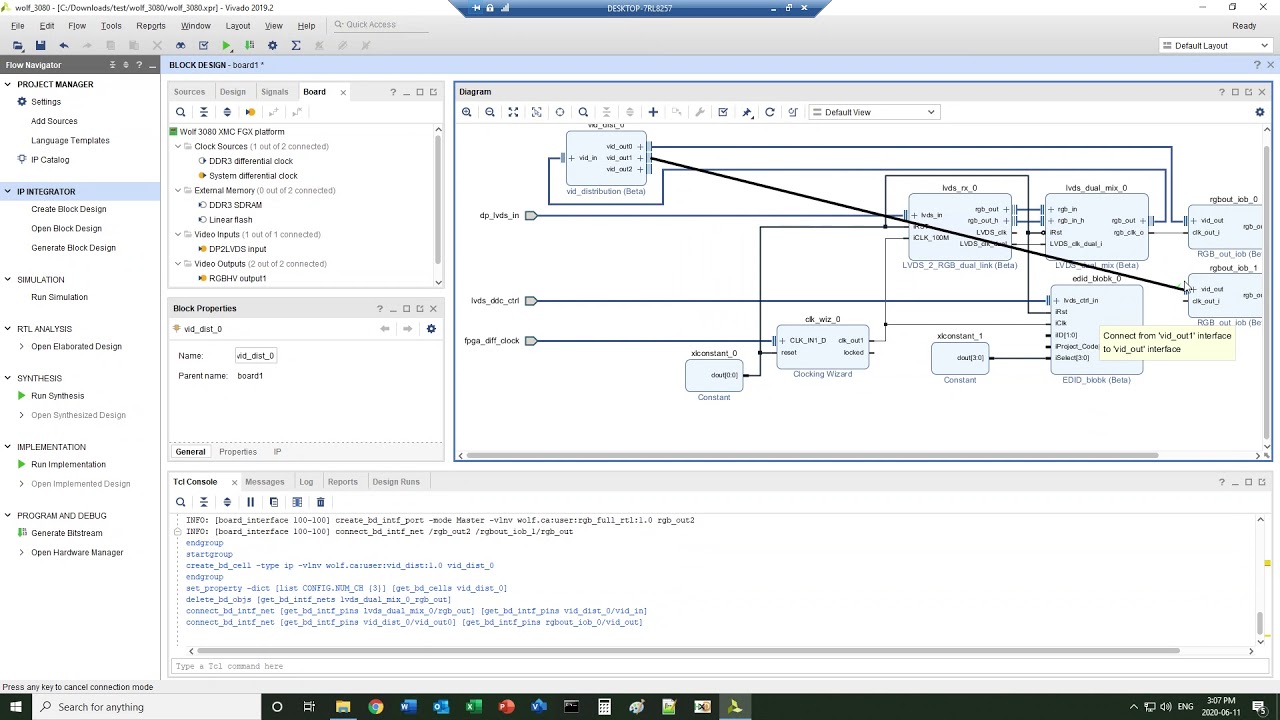Viewport: 1280px width, 720px height.
Task: Open Settings gear icon in main toolbar
Action: click(x=272, y=45)
